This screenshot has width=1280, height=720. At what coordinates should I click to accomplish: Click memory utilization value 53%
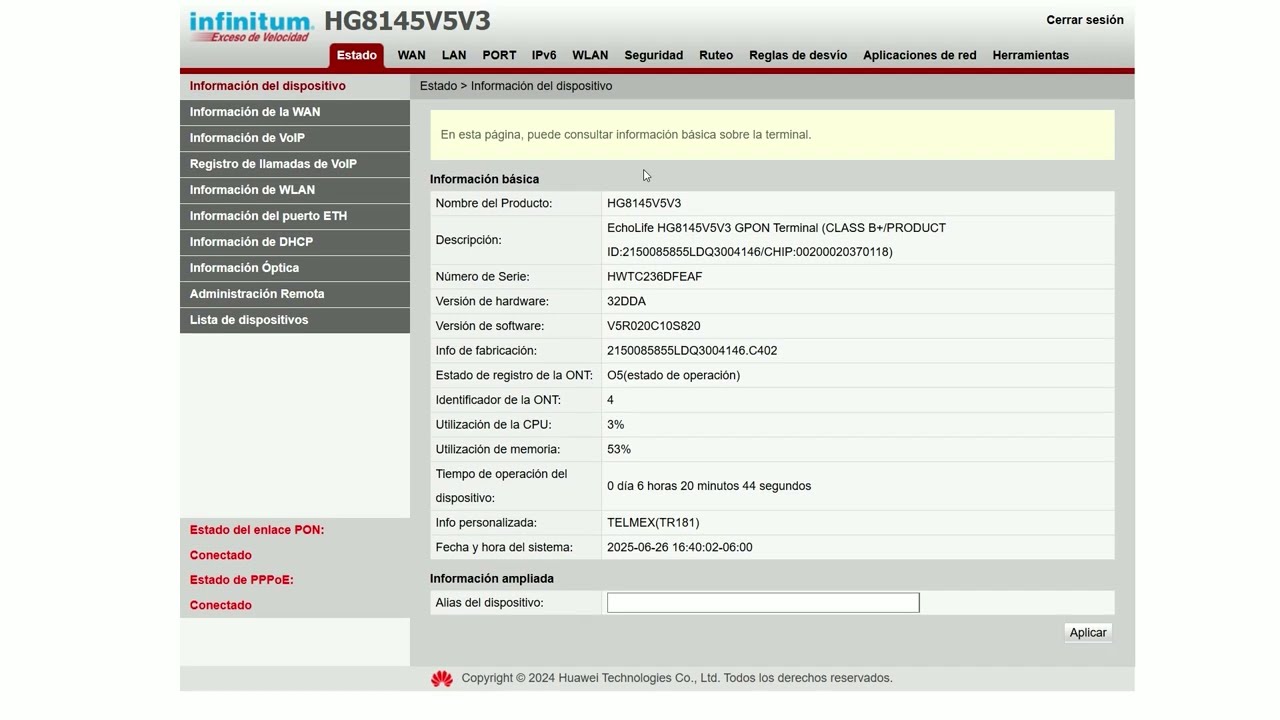pyautogui.click(x=619, y=450)
